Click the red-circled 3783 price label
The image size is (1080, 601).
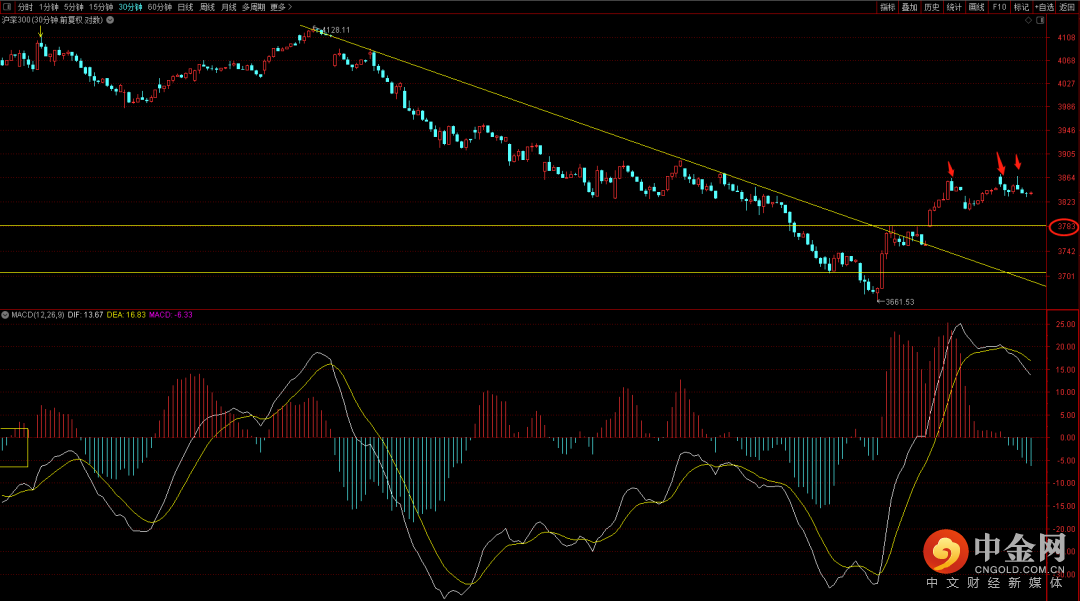pos(1063,228)
